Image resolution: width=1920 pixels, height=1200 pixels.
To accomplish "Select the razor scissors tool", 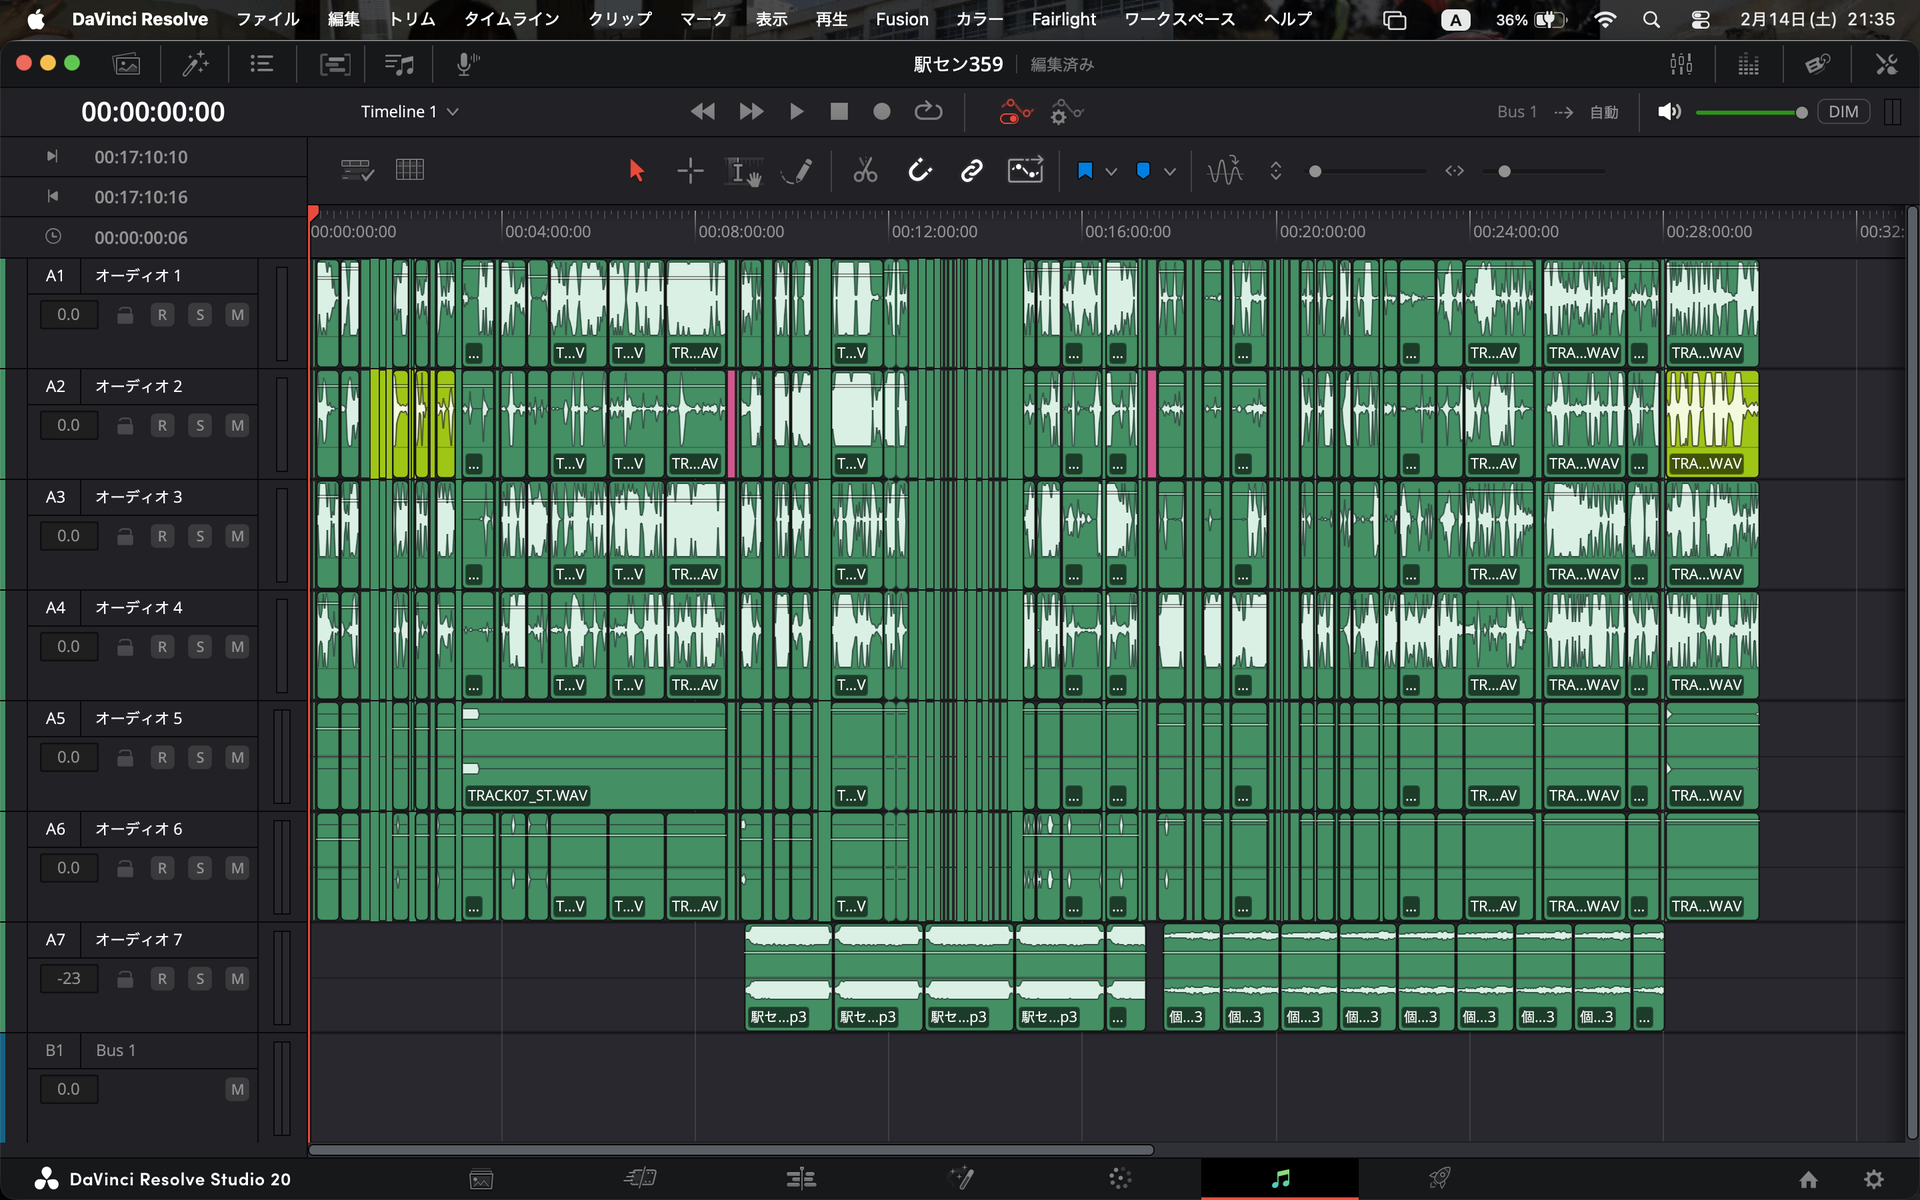I will (865, 171).
